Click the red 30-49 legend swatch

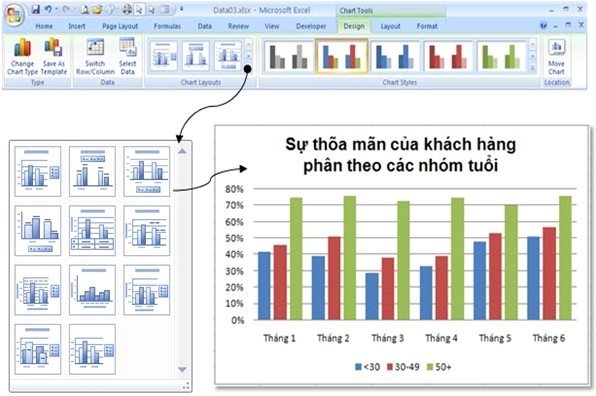[390, 367]
